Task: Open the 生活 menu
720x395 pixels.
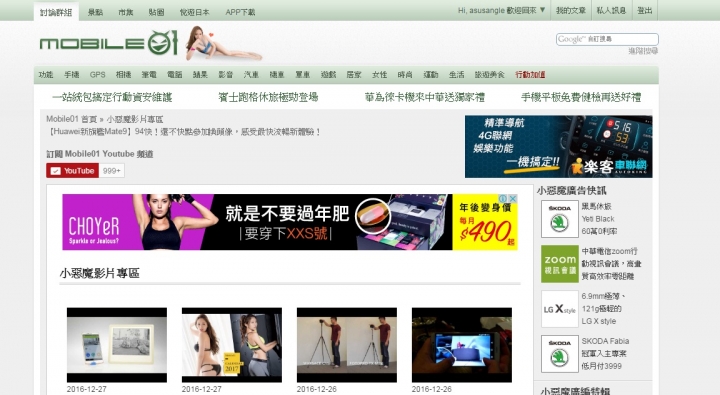Action: point(456,74)
